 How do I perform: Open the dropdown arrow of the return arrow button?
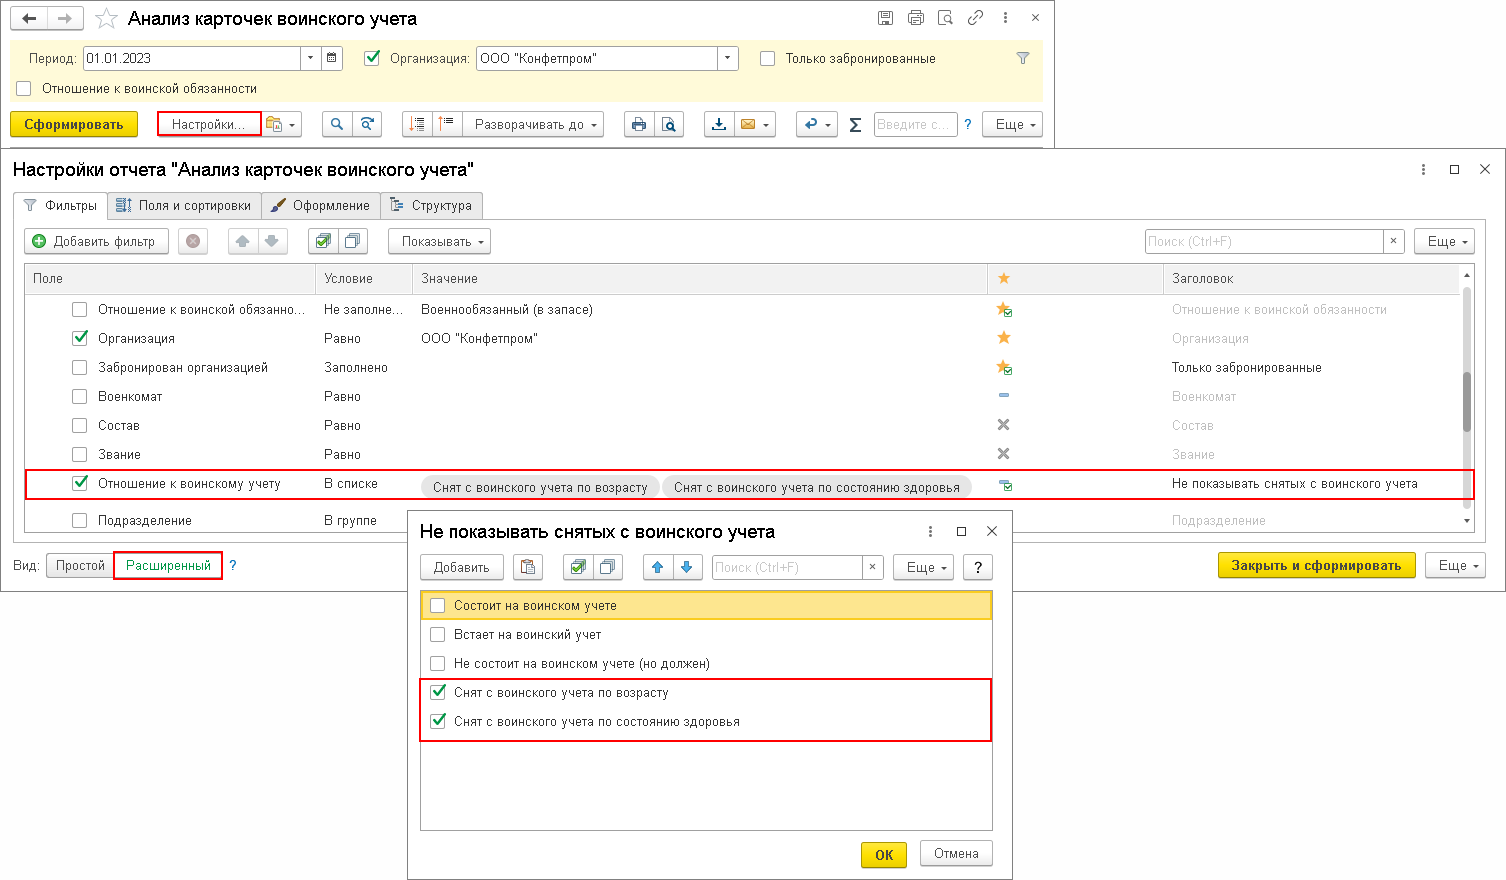pyautogui.click(x=828, y=124)
